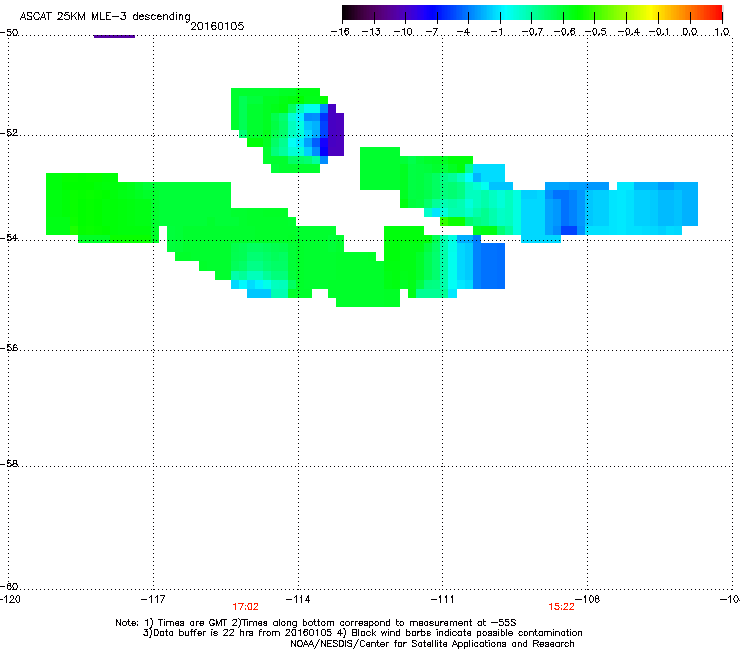The height and width of the screenshot is (650, 740).
Task: Click the longitude label -108
Action: [x=588, y=599]
